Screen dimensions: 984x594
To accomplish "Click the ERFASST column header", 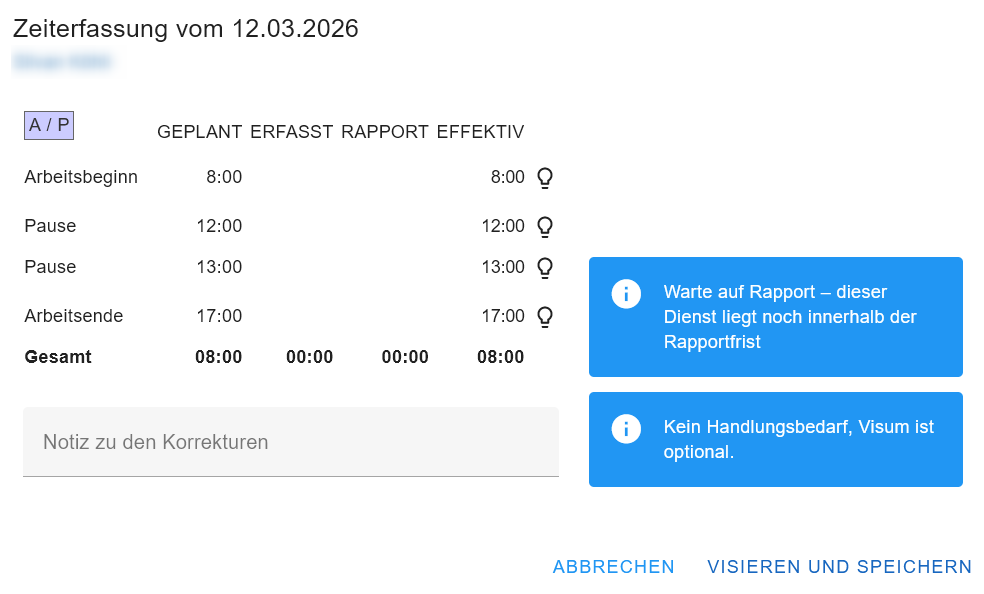I will coord(291,132).
